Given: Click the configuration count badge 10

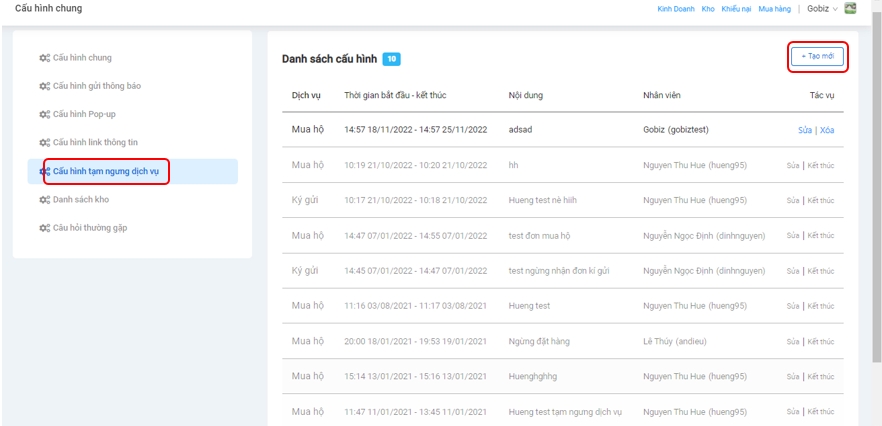Looking at the screenshot, I should [x=392, y=60].
